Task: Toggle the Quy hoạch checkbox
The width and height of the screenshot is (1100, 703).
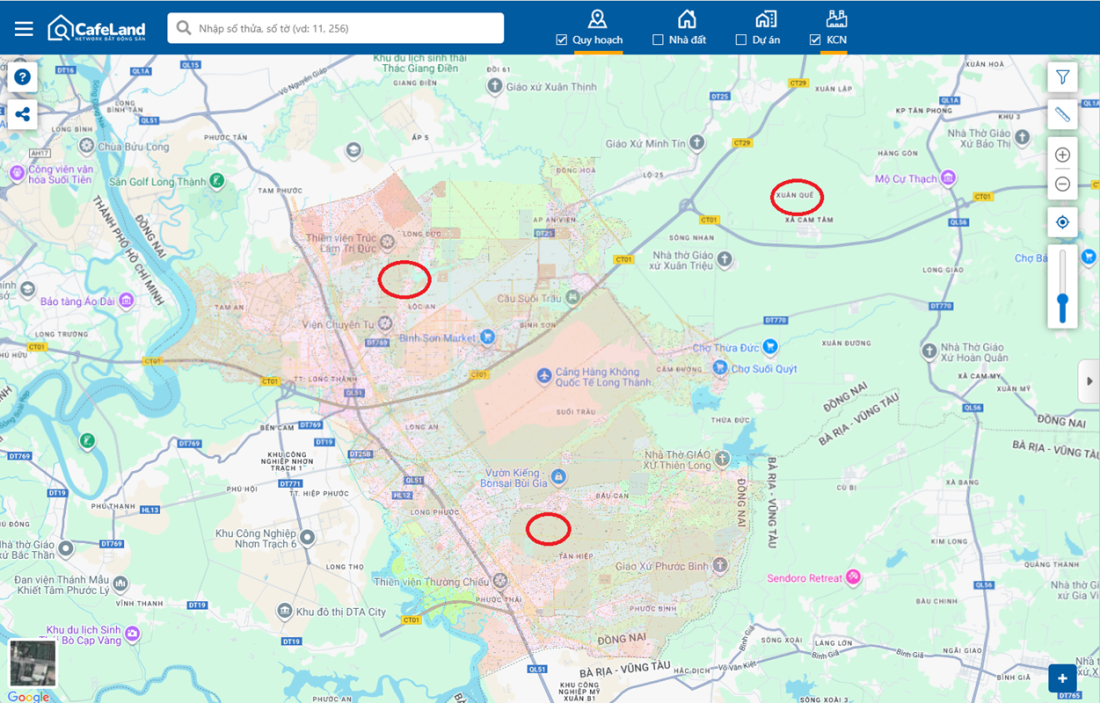Action: pos(561,40)
